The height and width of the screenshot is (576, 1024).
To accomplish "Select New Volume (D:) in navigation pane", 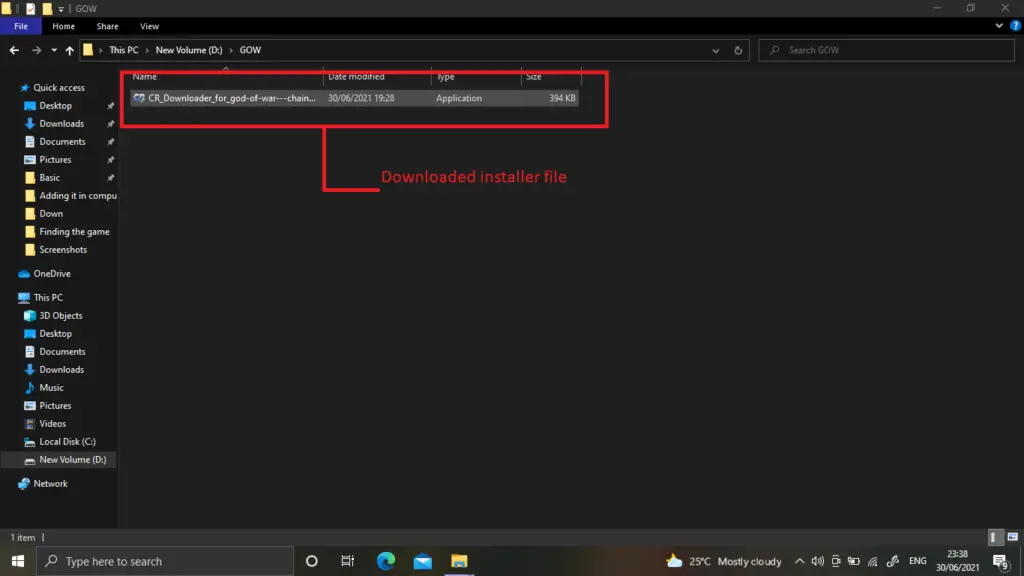I will (x=72, y=460).
